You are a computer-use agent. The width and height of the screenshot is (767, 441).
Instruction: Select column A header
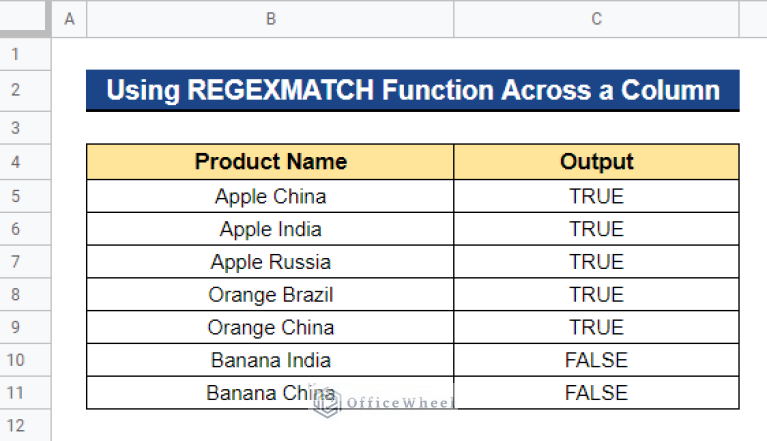(69, 19)
